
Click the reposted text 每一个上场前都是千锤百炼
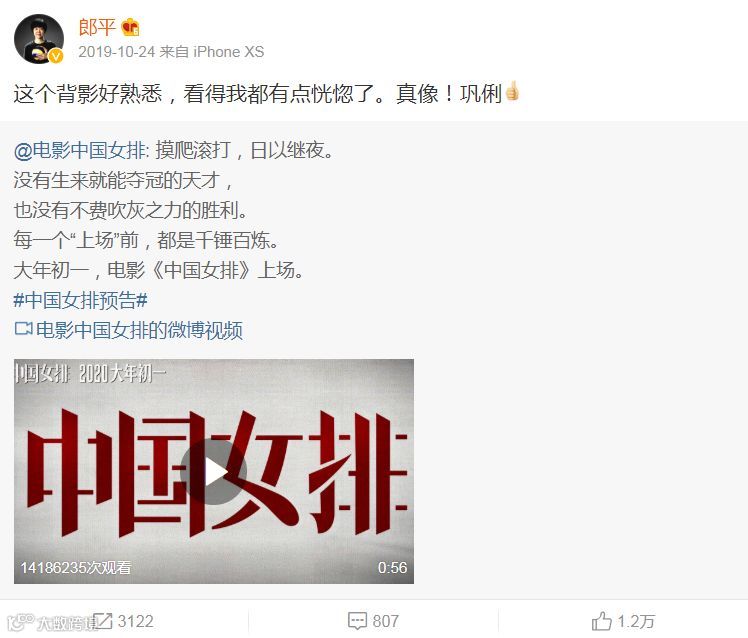pos(146,240)
